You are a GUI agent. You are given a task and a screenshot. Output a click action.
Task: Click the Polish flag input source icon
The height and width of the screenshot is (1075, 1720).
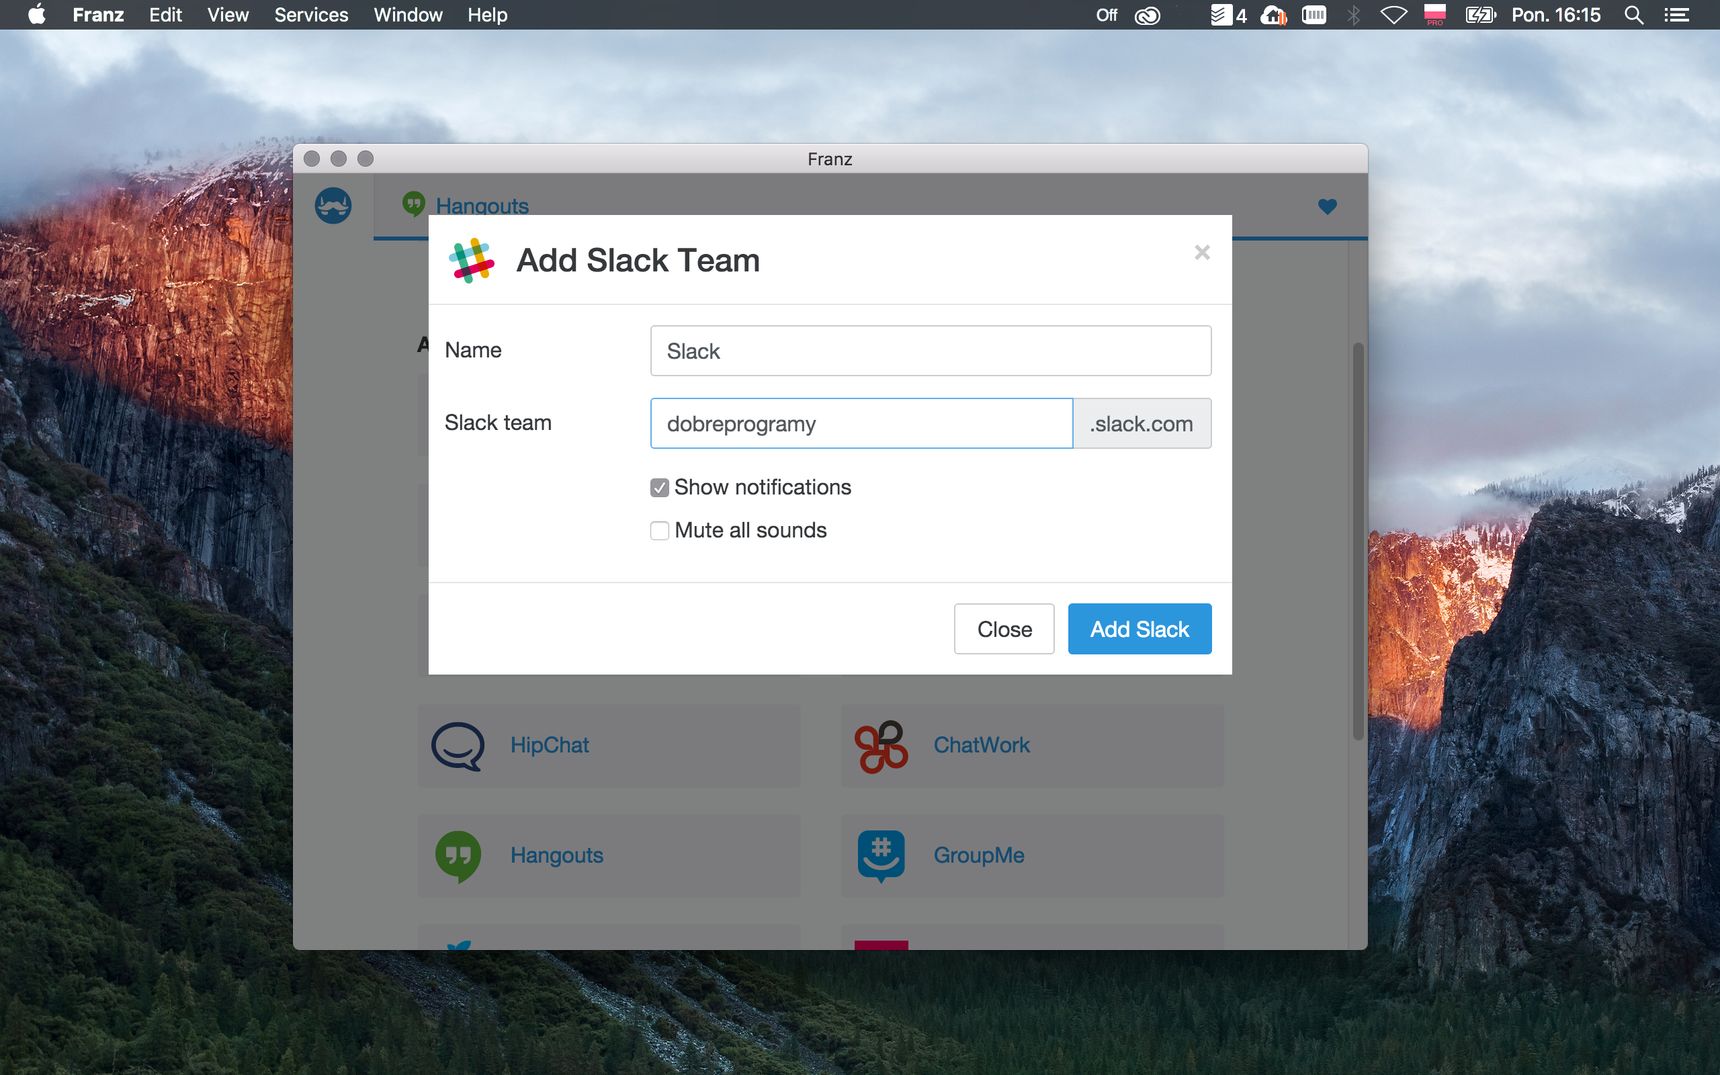pos(1435,15)
